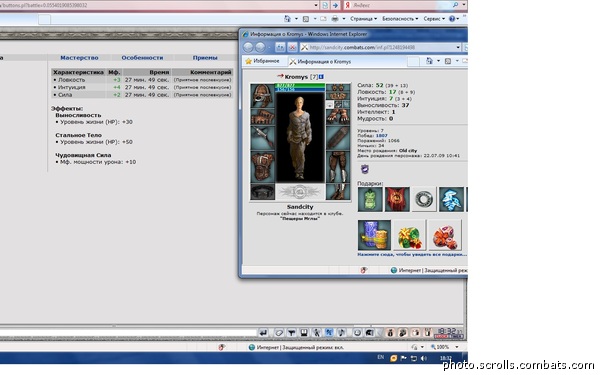The height and width of the screenshot is (375, 600).
Task: Open the Безопасность menu
Action: pyautogui.click(x=400, y=19)
